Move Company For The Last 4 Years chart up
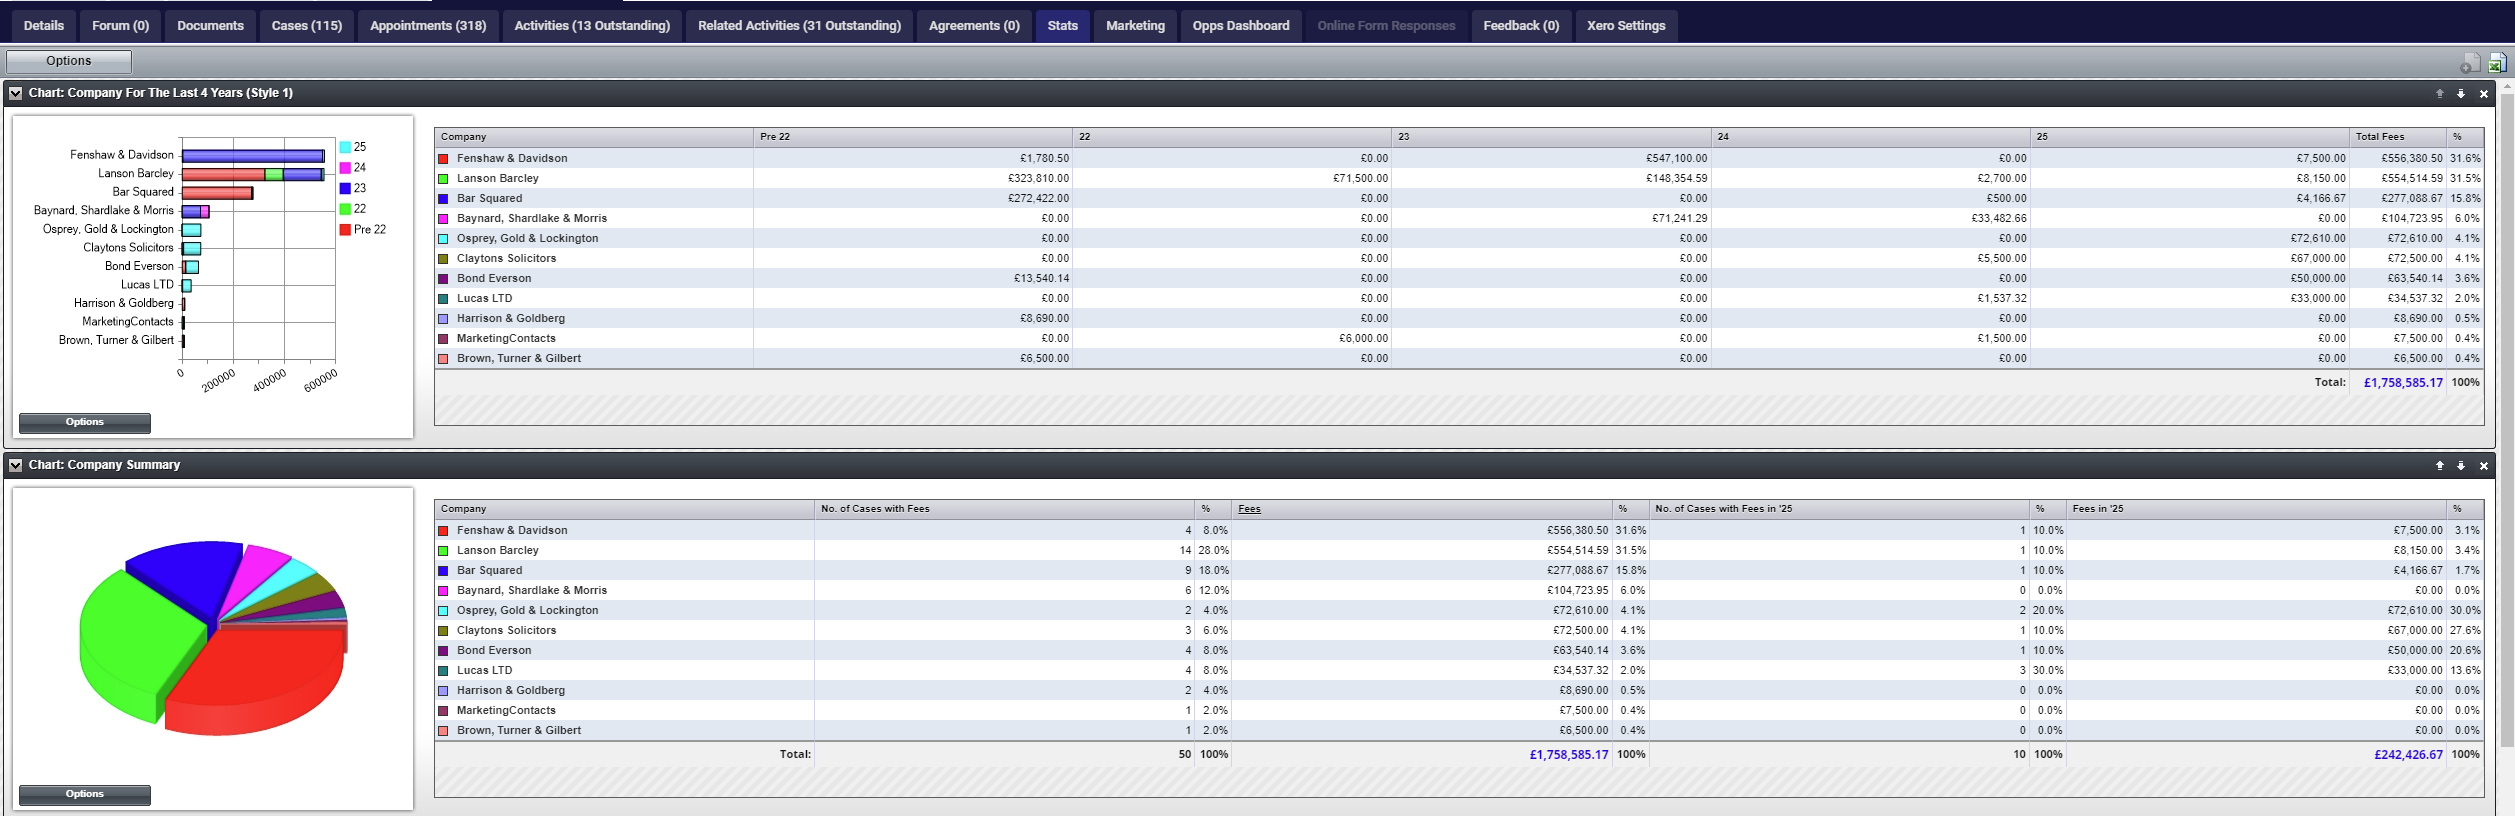This screenshot has height=816, width=2515. 2439,93
